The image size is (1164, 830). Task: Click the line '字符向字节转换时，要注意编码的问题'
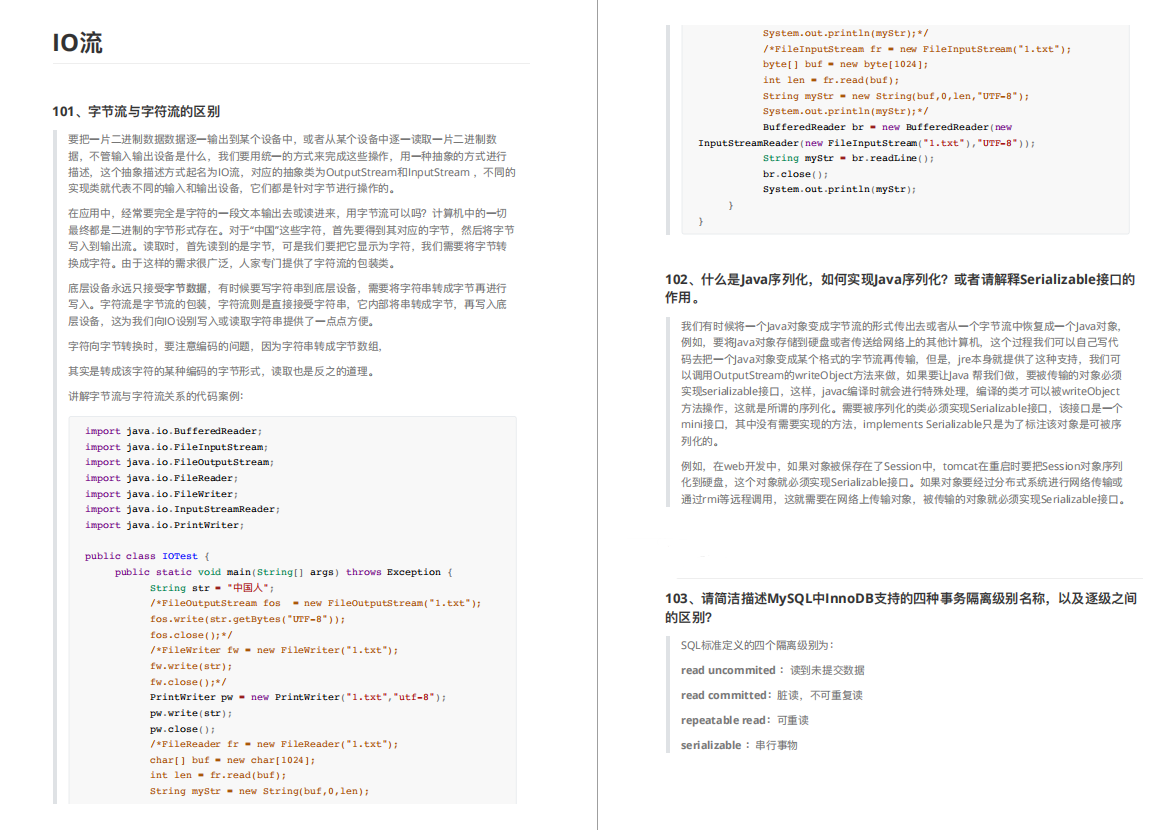[x=226, y=347]
